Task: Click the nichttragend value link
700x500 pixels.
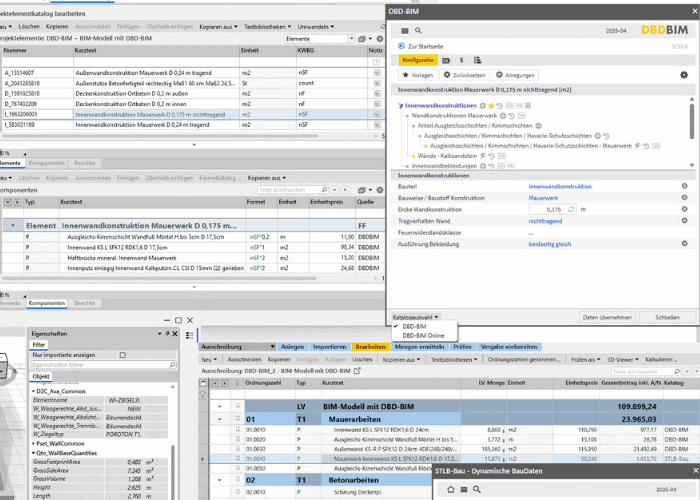Action: [545, 221]
